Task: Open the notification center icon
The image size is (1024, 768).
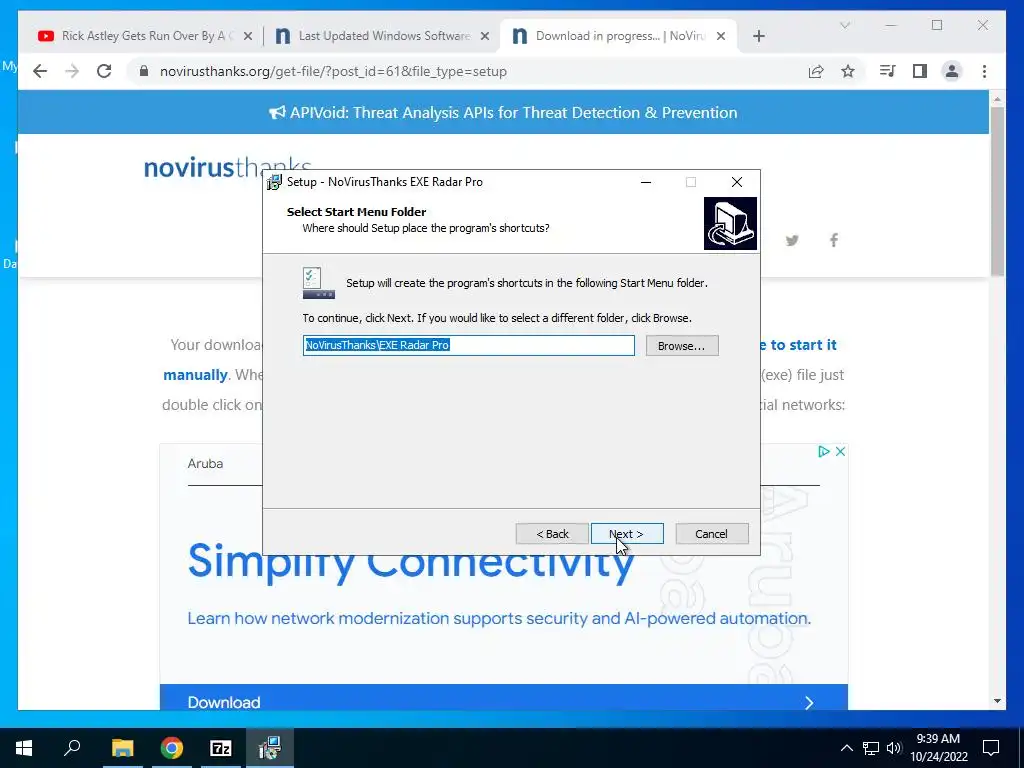Action: click(x=991, y=748)
